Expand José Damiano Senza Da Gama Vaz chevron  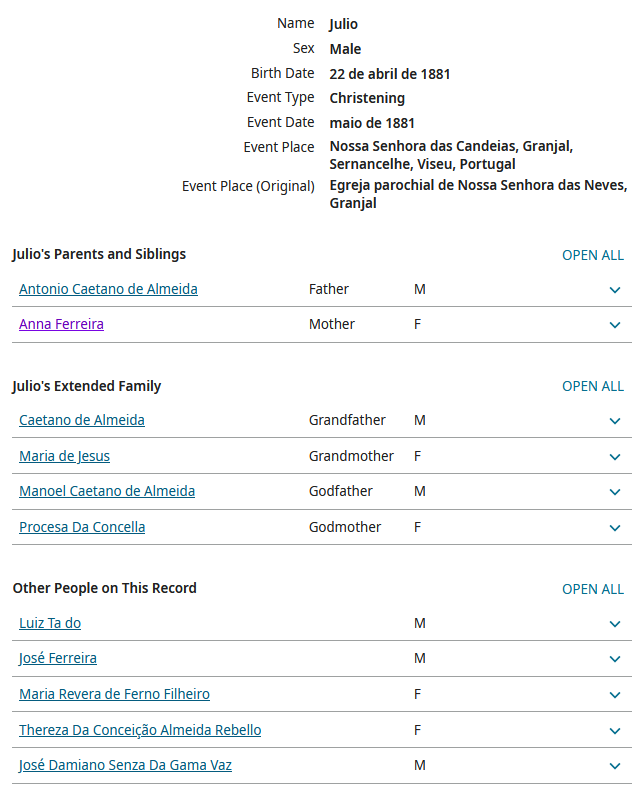pyautogui.click(x=615, y=766)
